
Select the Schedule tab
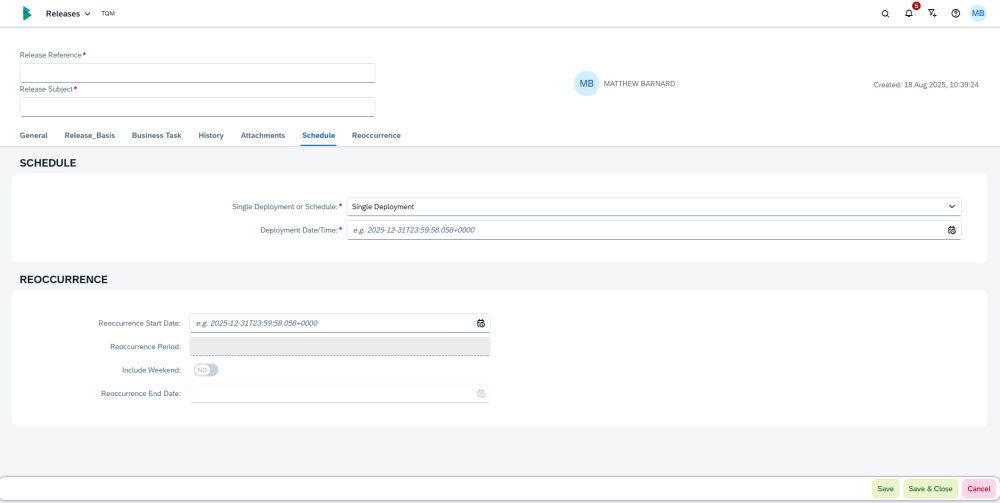318,135
